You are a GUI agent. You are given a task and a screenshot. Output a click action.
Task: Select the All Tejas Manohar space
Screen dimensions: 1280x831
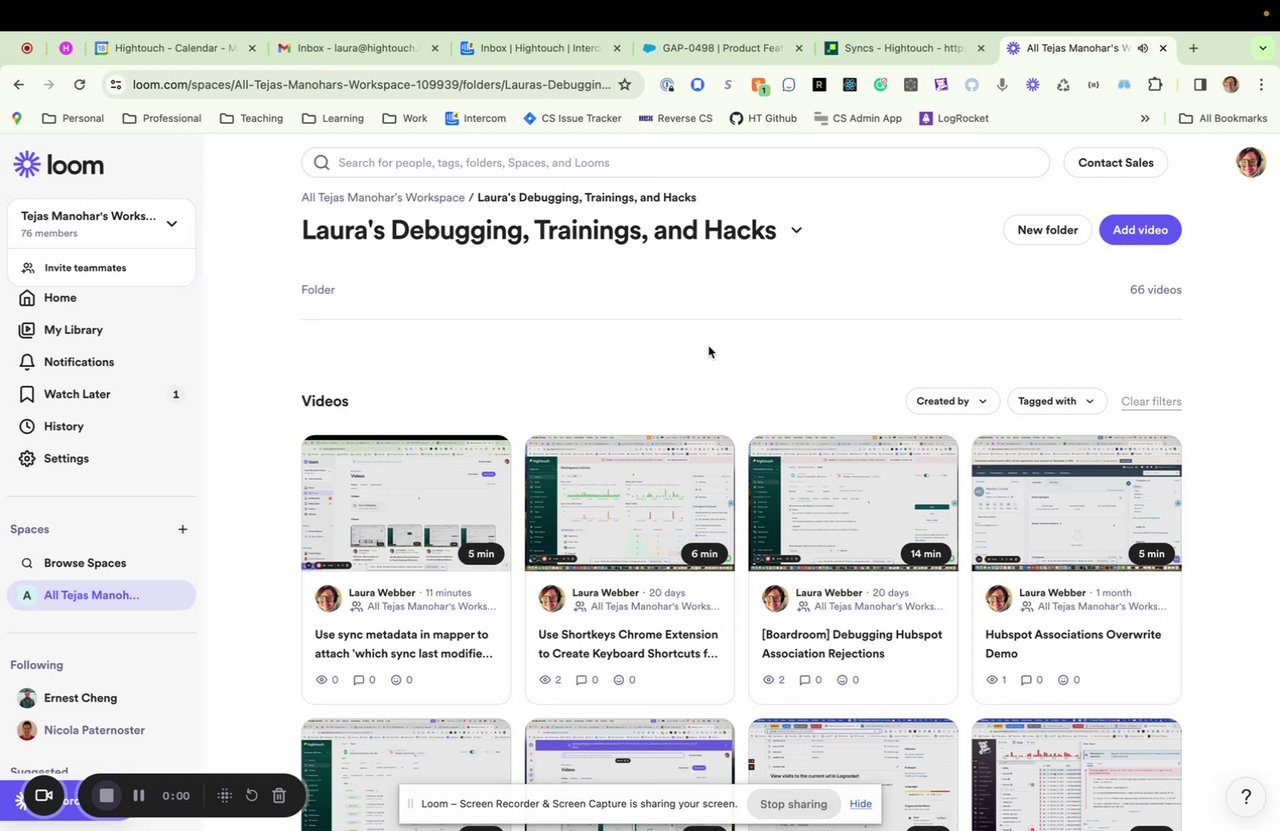(101, 595)
